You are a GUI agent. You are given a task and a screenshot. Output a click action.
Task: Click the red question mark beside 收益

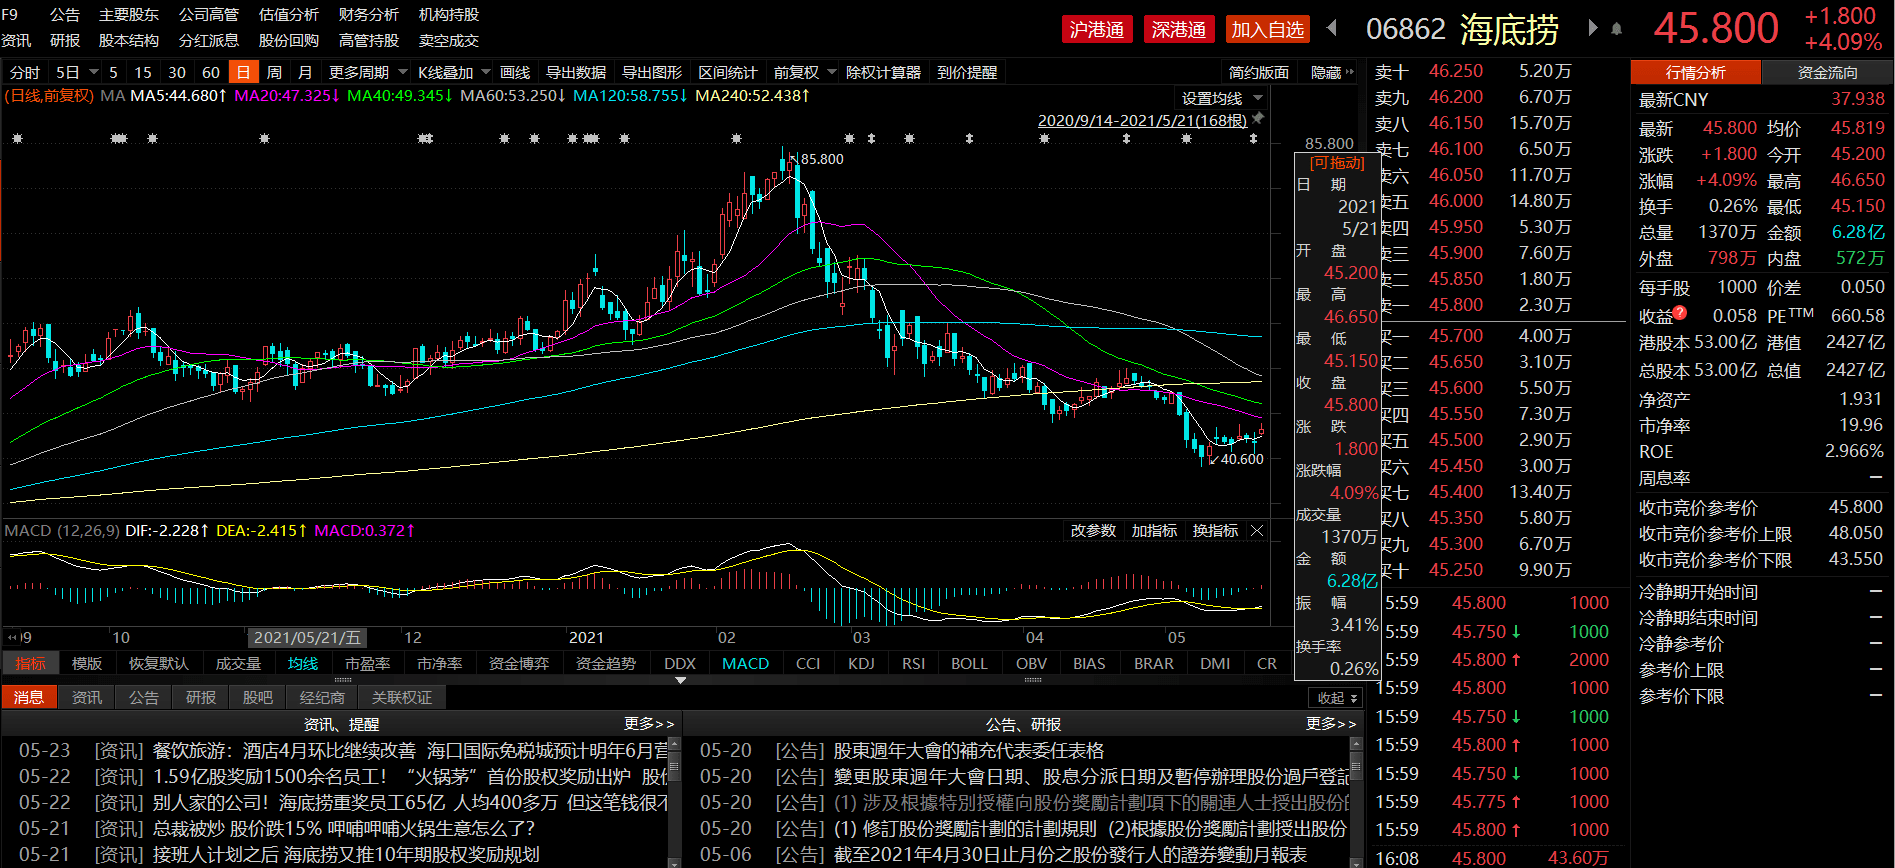coord(1680,314)
